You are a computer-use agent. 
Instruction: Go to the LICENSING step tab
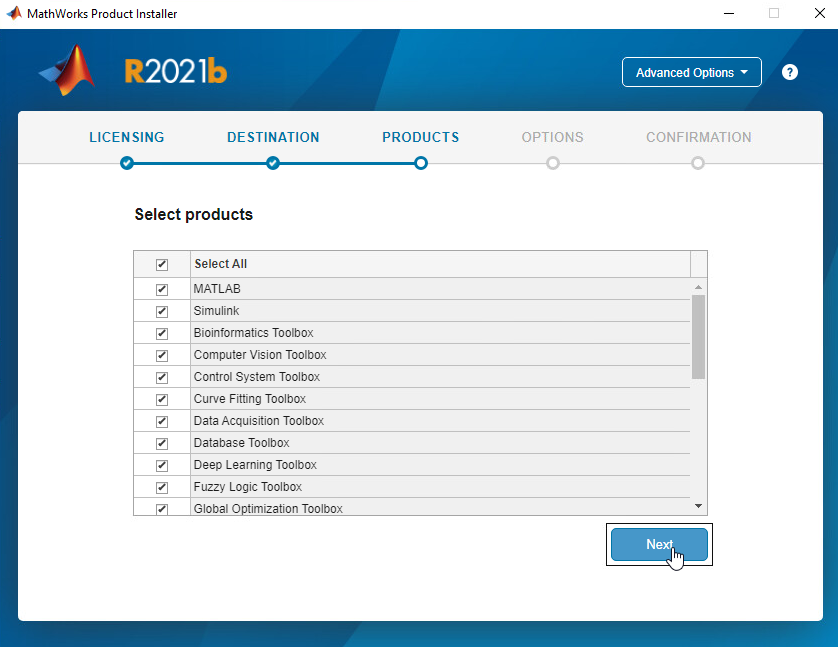126,137
